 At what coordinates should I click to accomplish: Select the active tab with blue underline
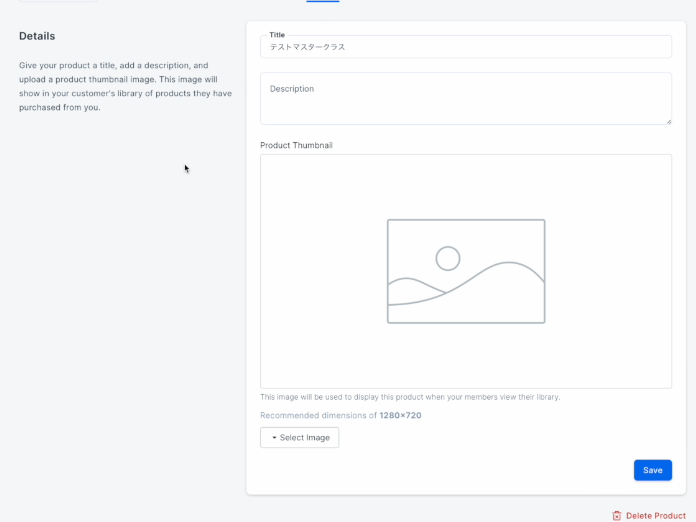323,1
